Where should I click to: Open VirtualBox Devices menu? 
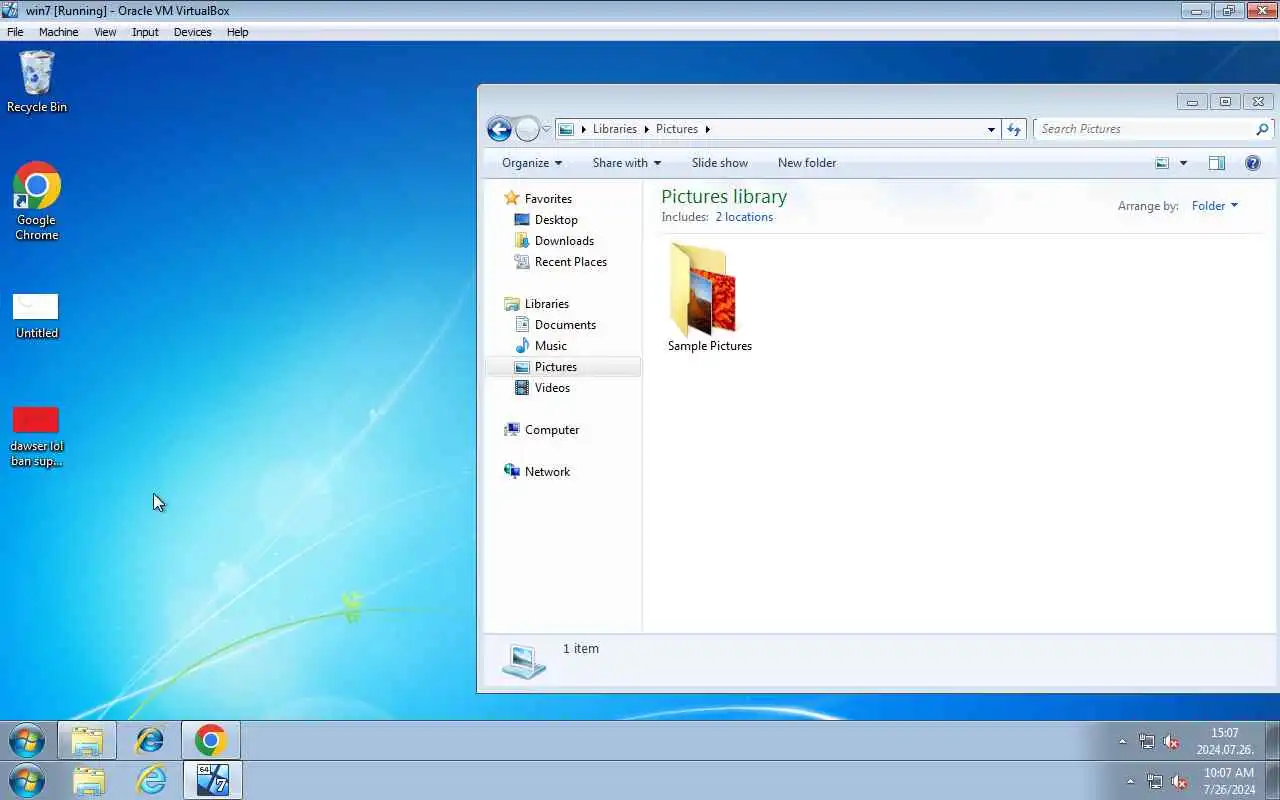[x=192, y=32]
